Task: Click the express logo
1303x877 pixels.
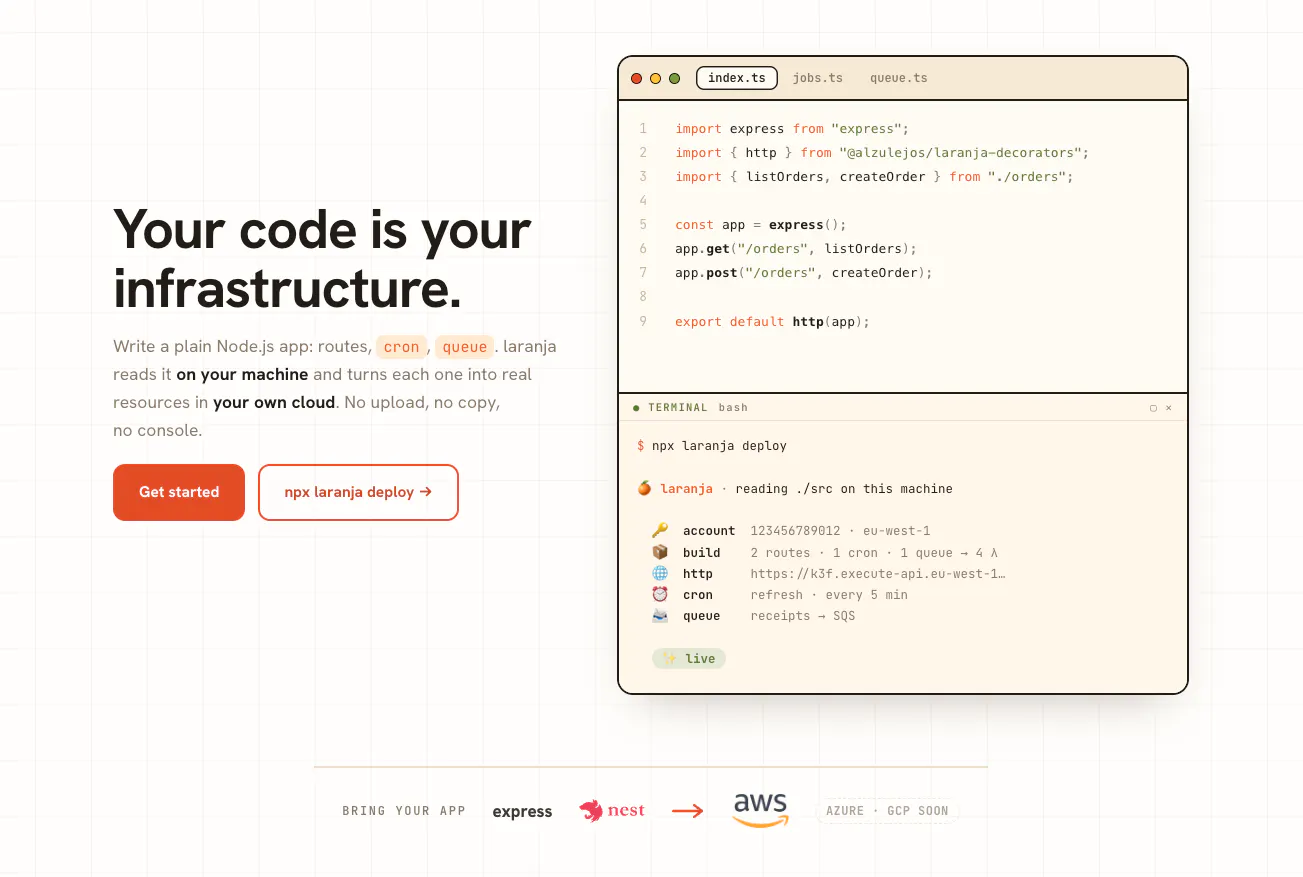Action: click(522, 811)
